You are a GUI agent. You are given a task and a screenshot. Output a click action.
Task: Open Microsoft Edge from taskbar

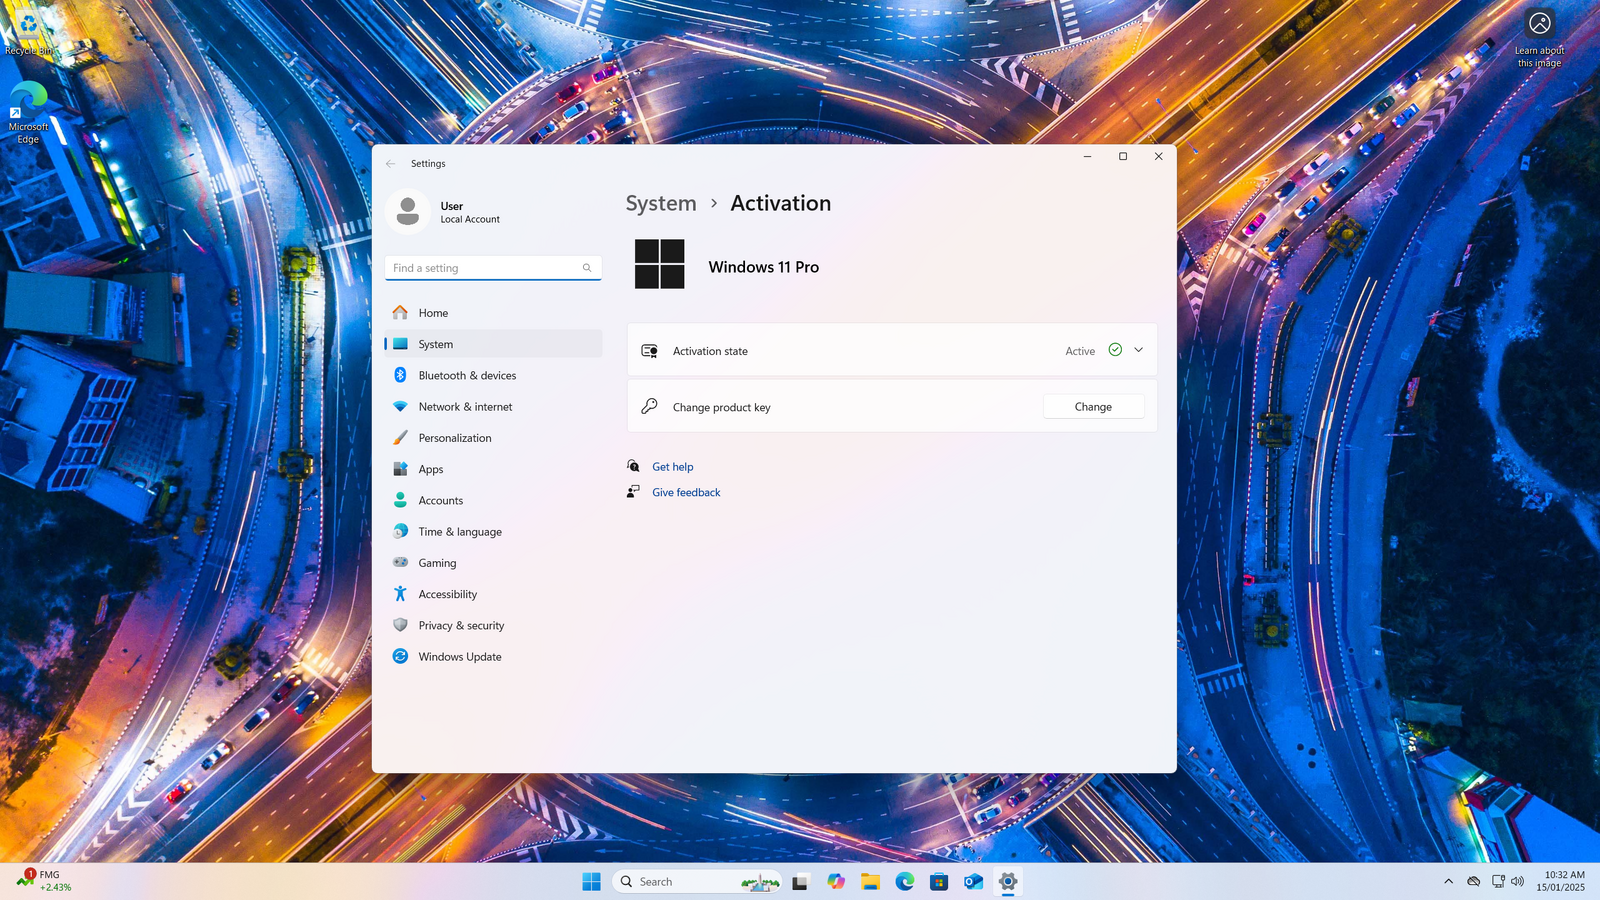click(x=905, y=881)
